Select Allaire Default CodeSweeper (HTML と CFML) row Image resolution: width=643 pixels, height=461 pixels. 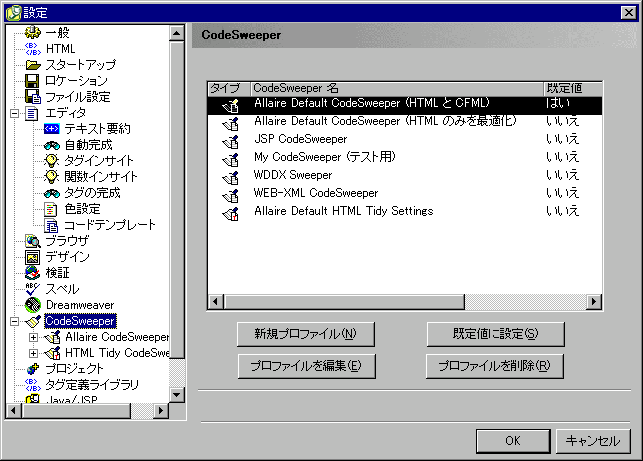tap(405, 105)
